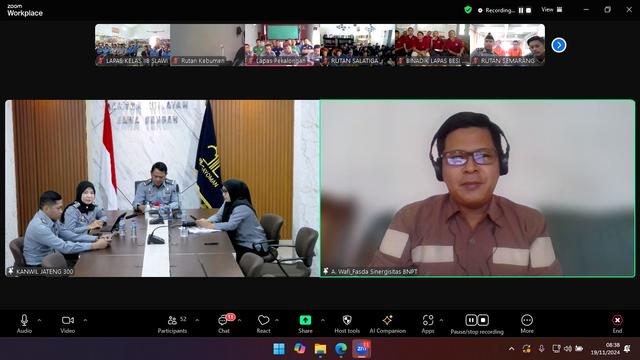Expand the Share options arrow
This screenshot has width=640, height=360.
(x=323, y=320)
